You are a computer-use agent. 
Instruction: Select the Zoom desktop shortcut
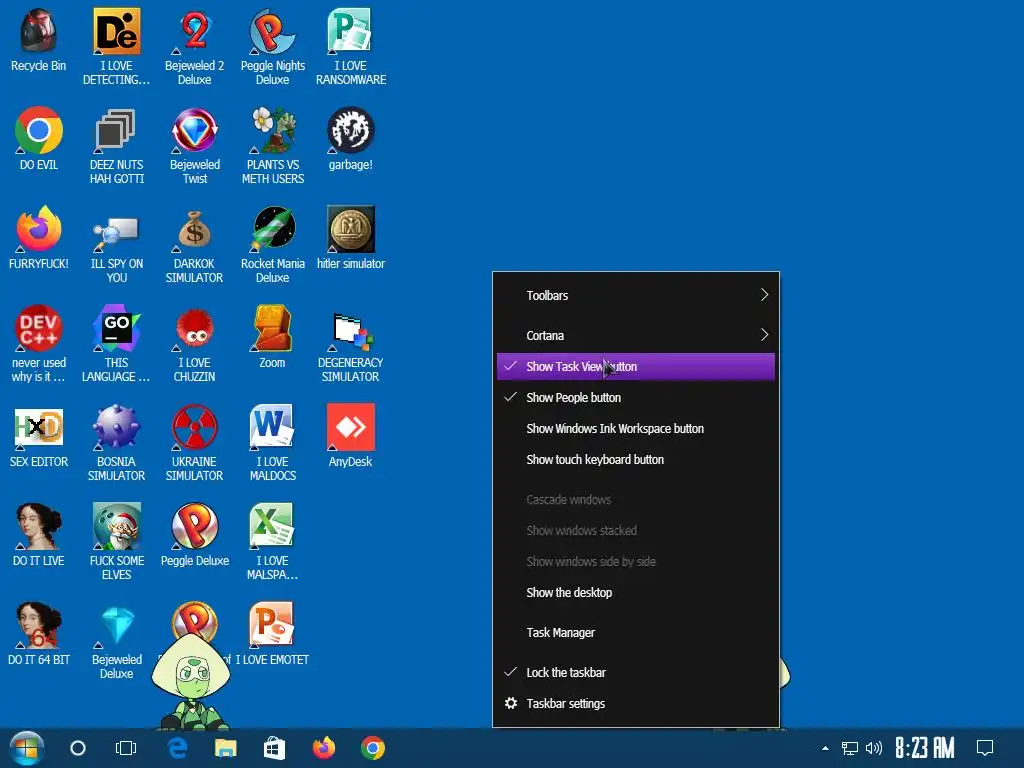pos(273,328)
